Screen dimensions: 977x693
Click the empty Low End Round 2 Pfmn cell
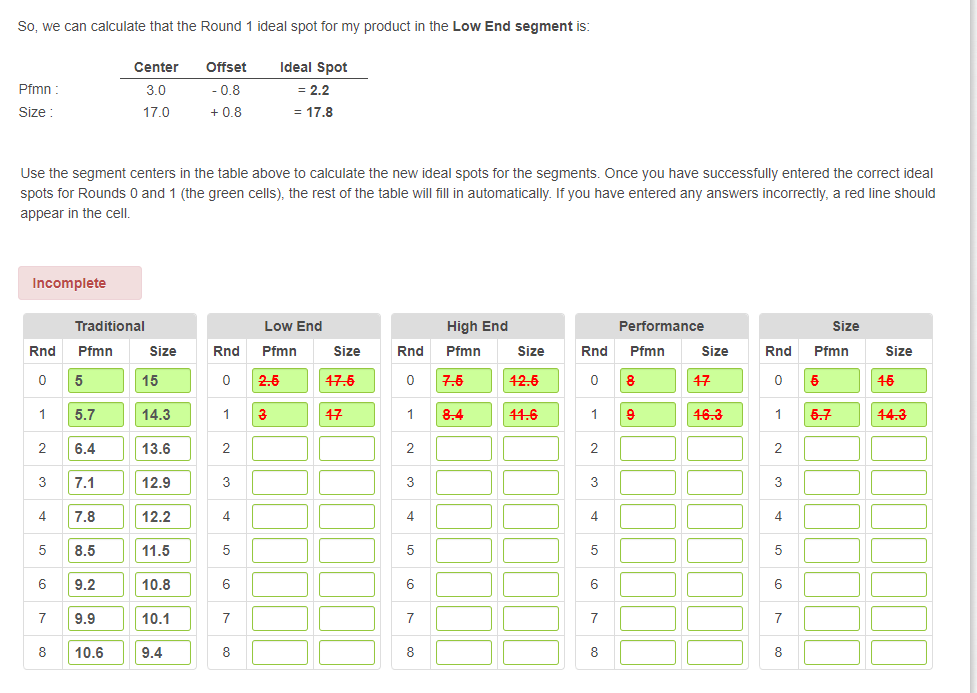click(279, 448)
